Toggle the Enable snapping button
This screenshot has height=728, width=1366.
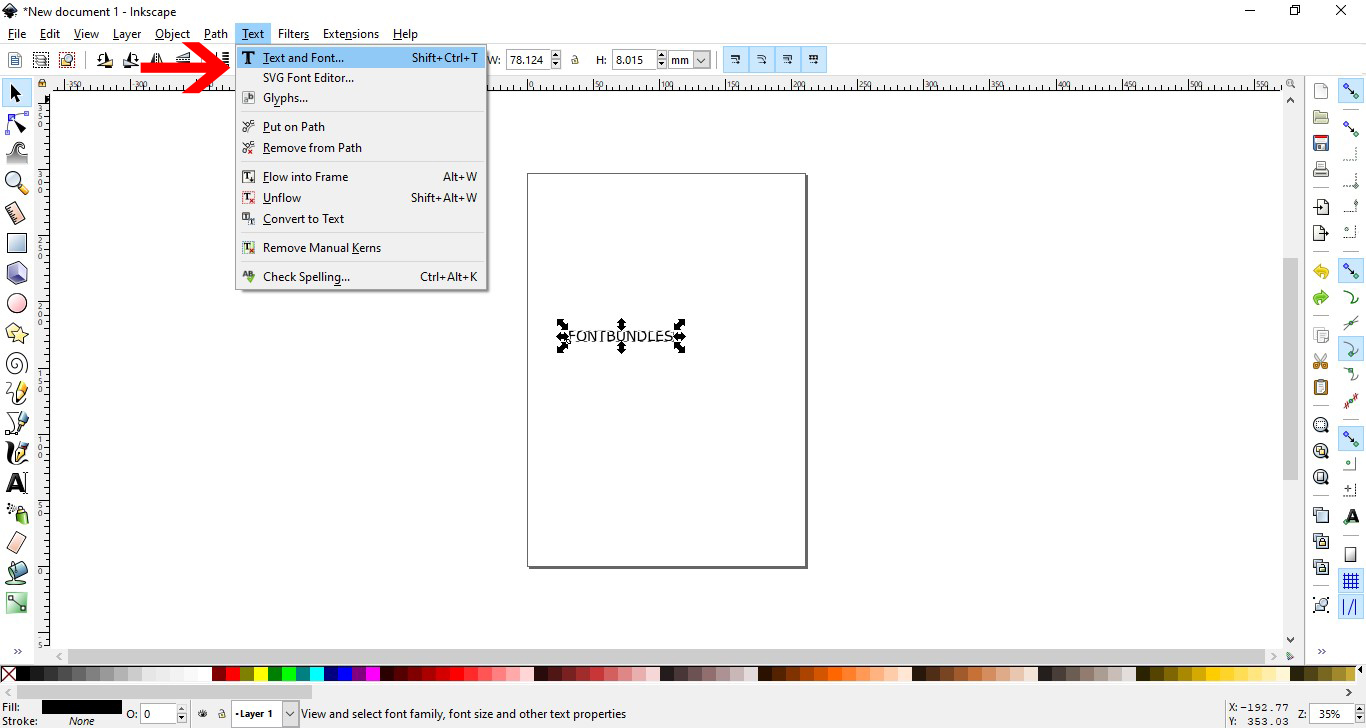click(x=1351, y=91)
